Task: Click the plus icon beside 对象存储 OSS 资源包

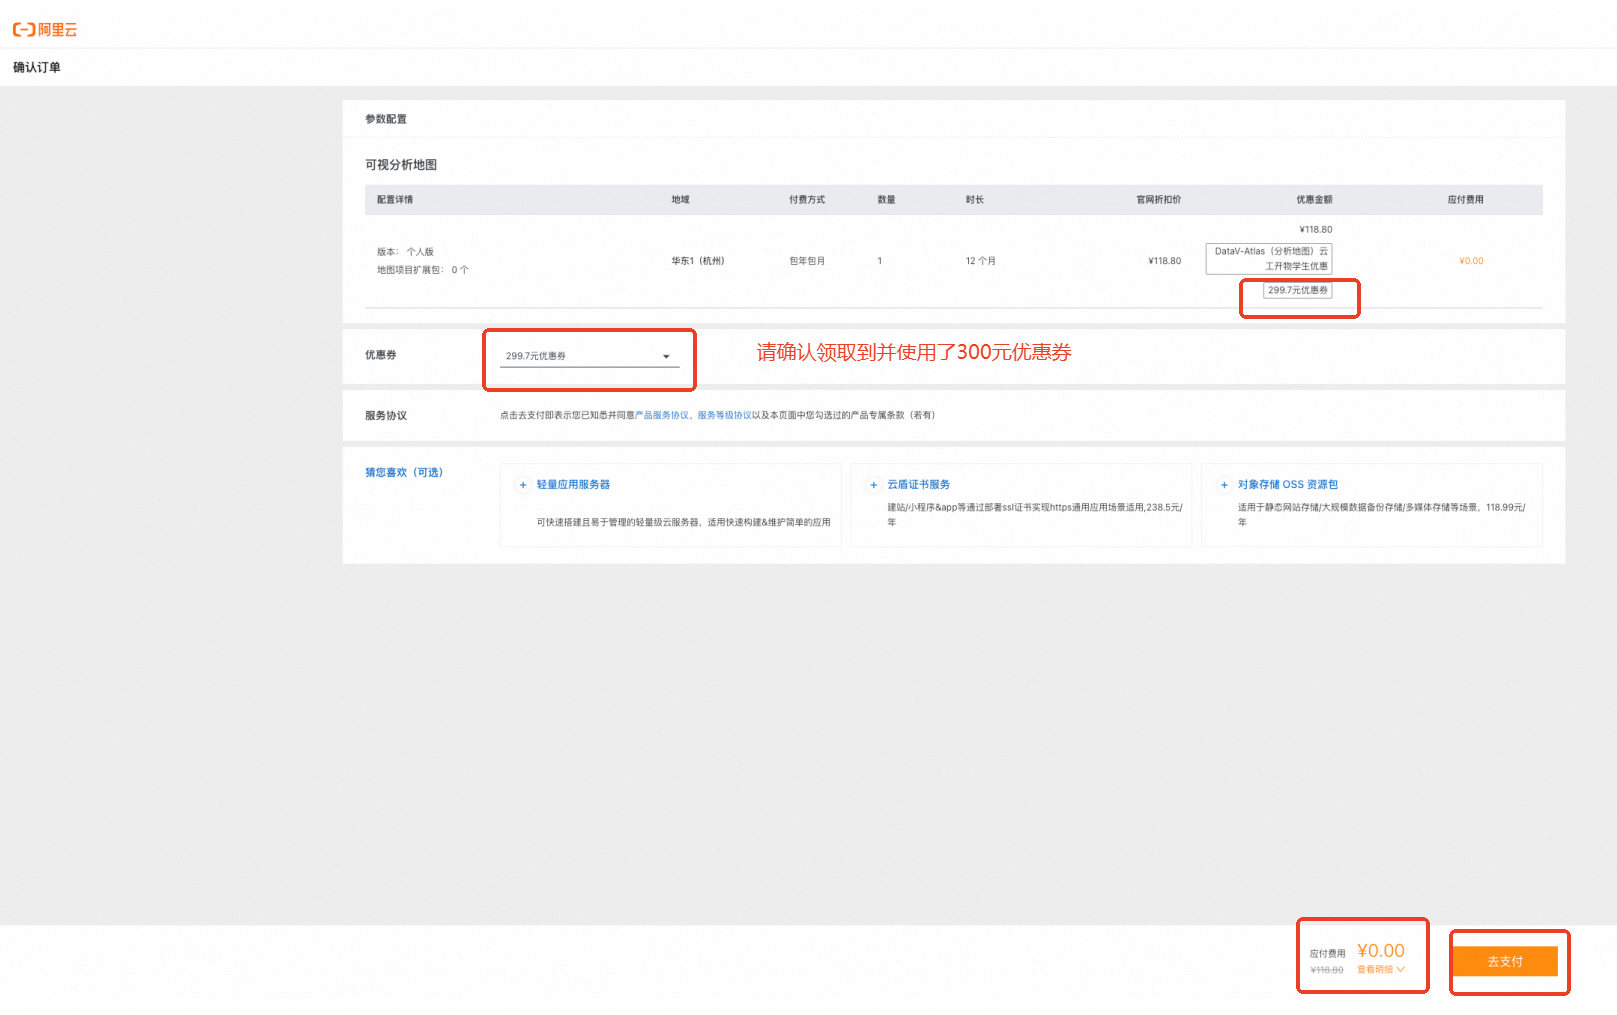Action: coord(1224,485)
